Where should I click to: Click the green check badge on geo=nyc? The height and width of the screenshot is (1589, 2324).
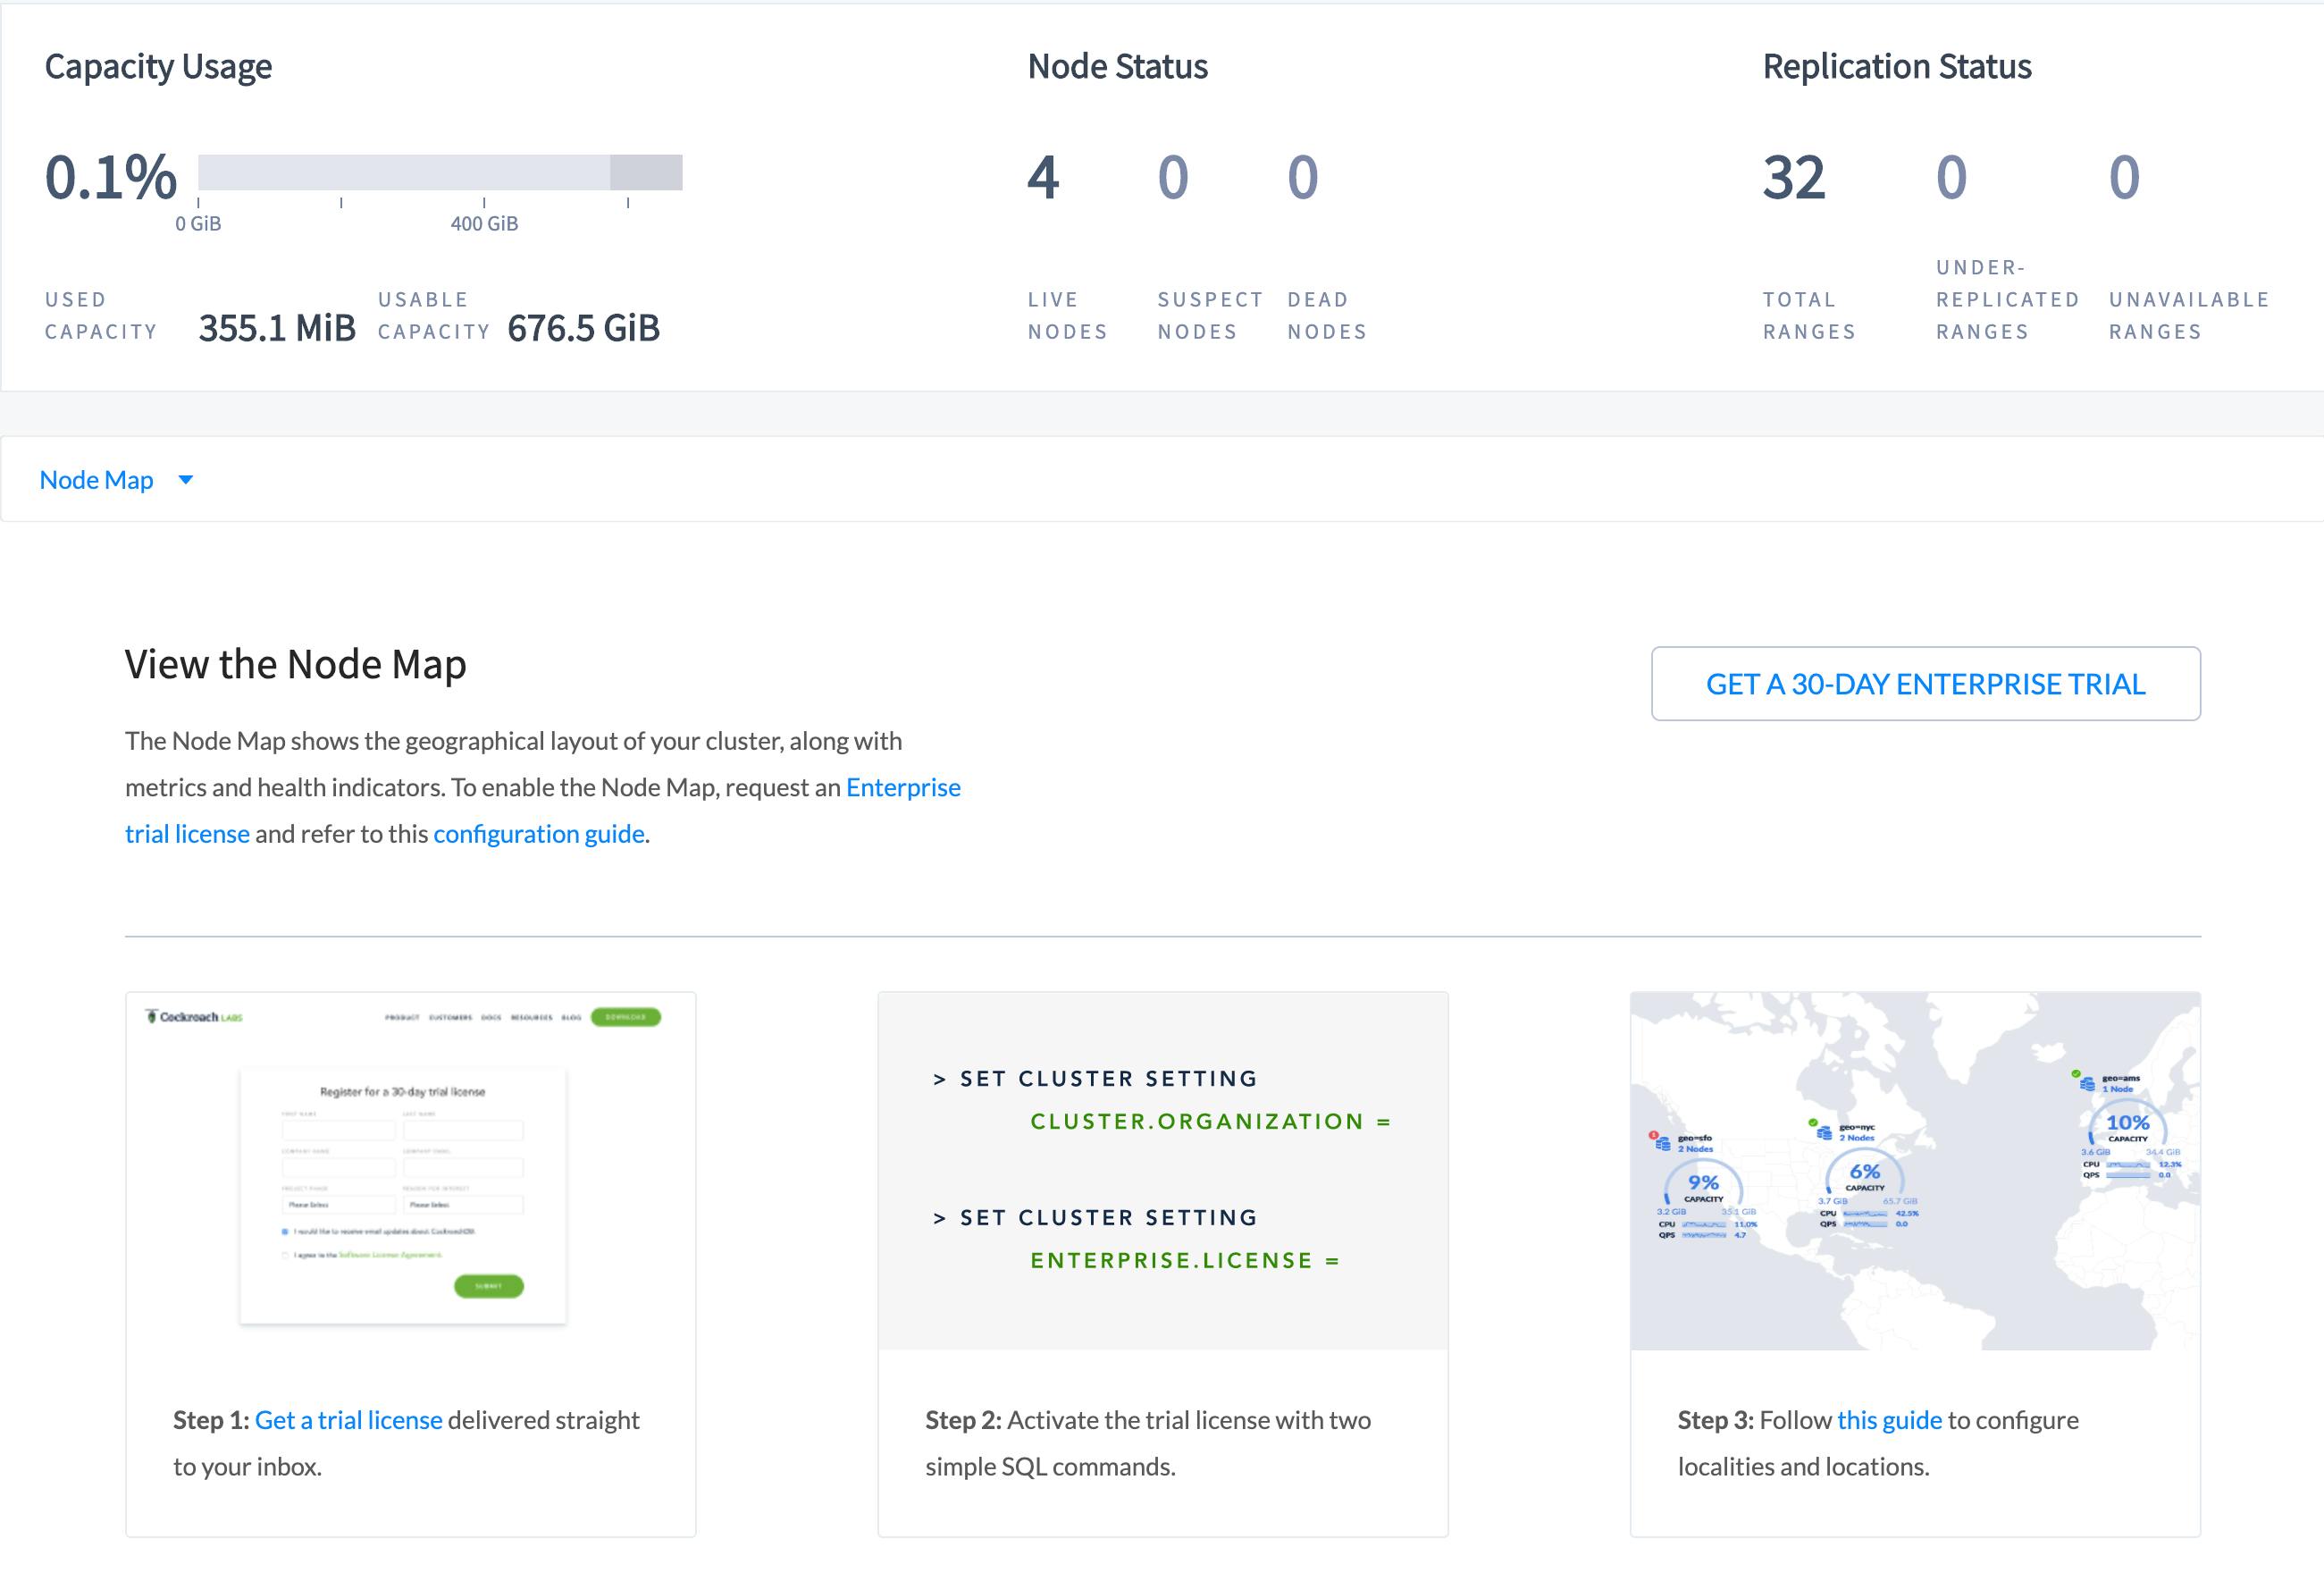tap(1813, 1123)
